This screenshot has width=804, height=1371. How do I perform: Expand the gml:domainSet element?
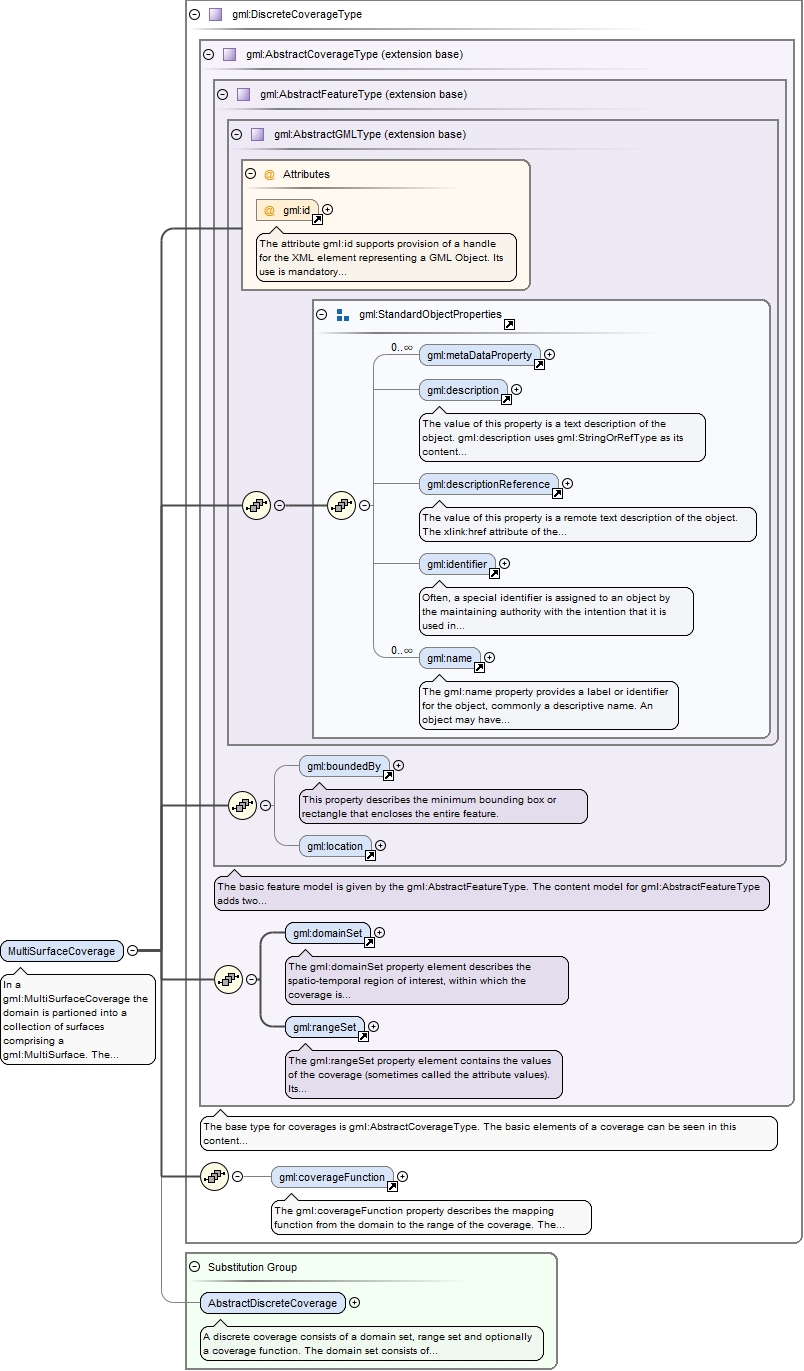[x=379, y=933]
